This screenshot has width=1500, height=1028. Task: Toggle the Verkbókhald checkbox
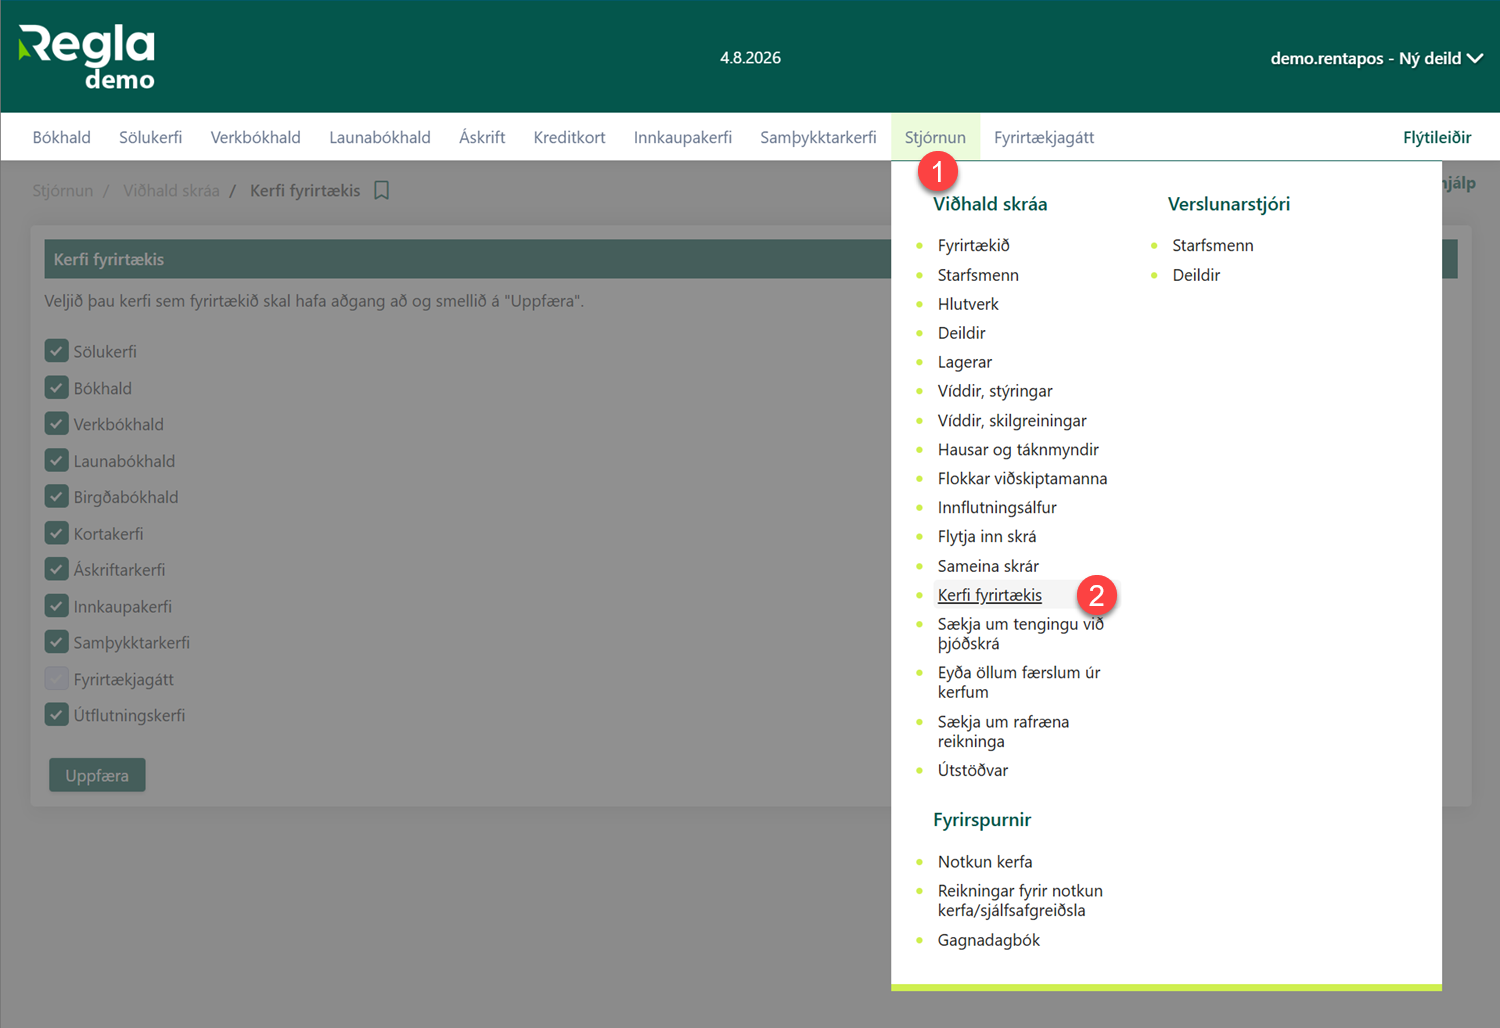click(x=56, y=423)
